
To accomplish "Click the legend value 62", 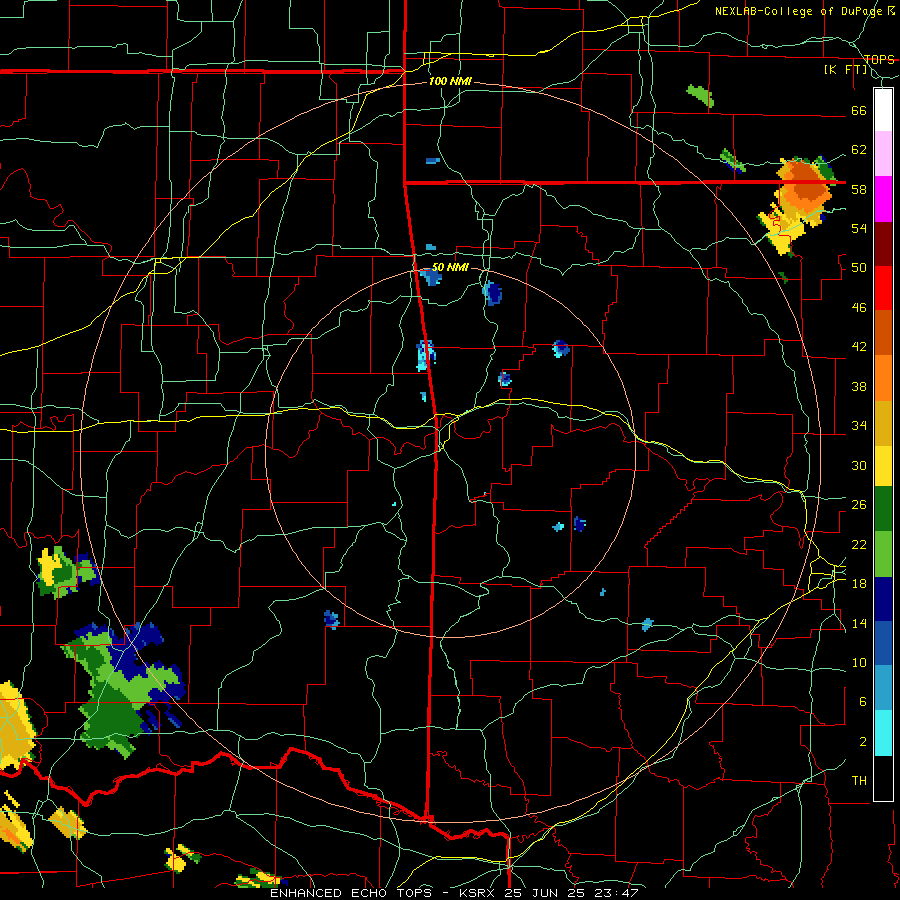I will tap(859, 150).
